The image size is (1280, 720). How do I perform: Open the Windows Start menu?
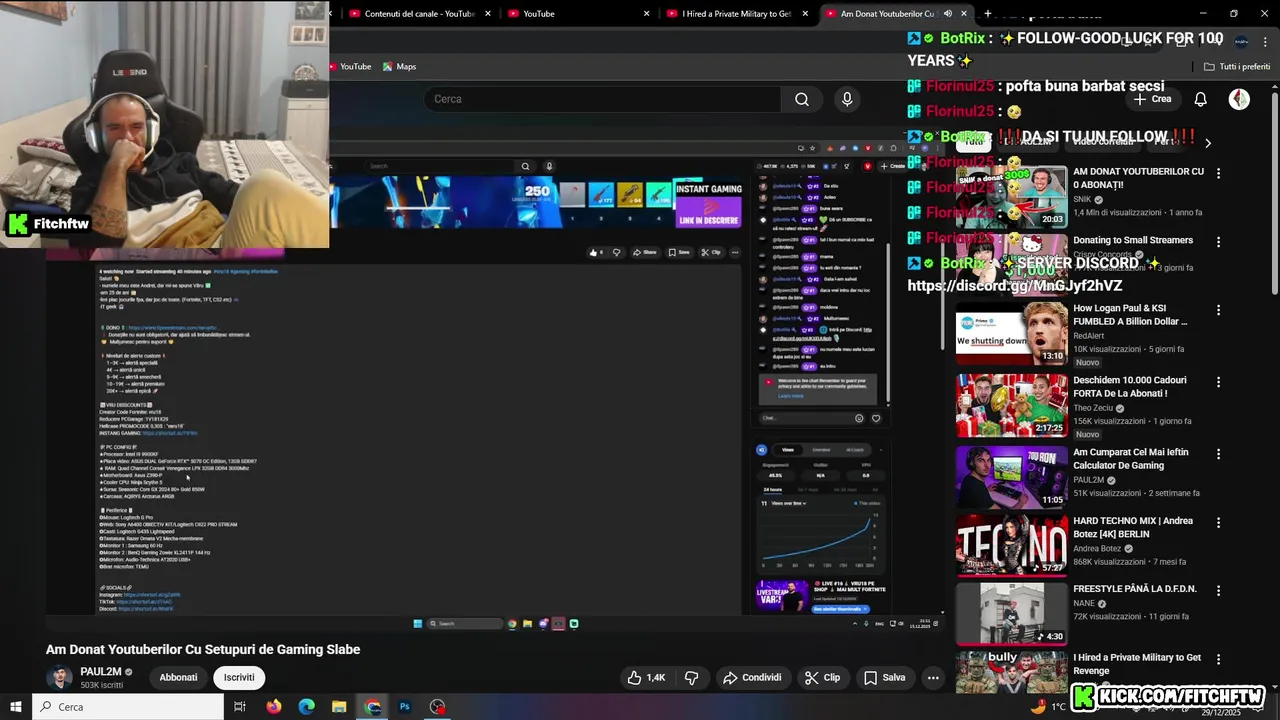pyautogui.click(x=16, y=707)
